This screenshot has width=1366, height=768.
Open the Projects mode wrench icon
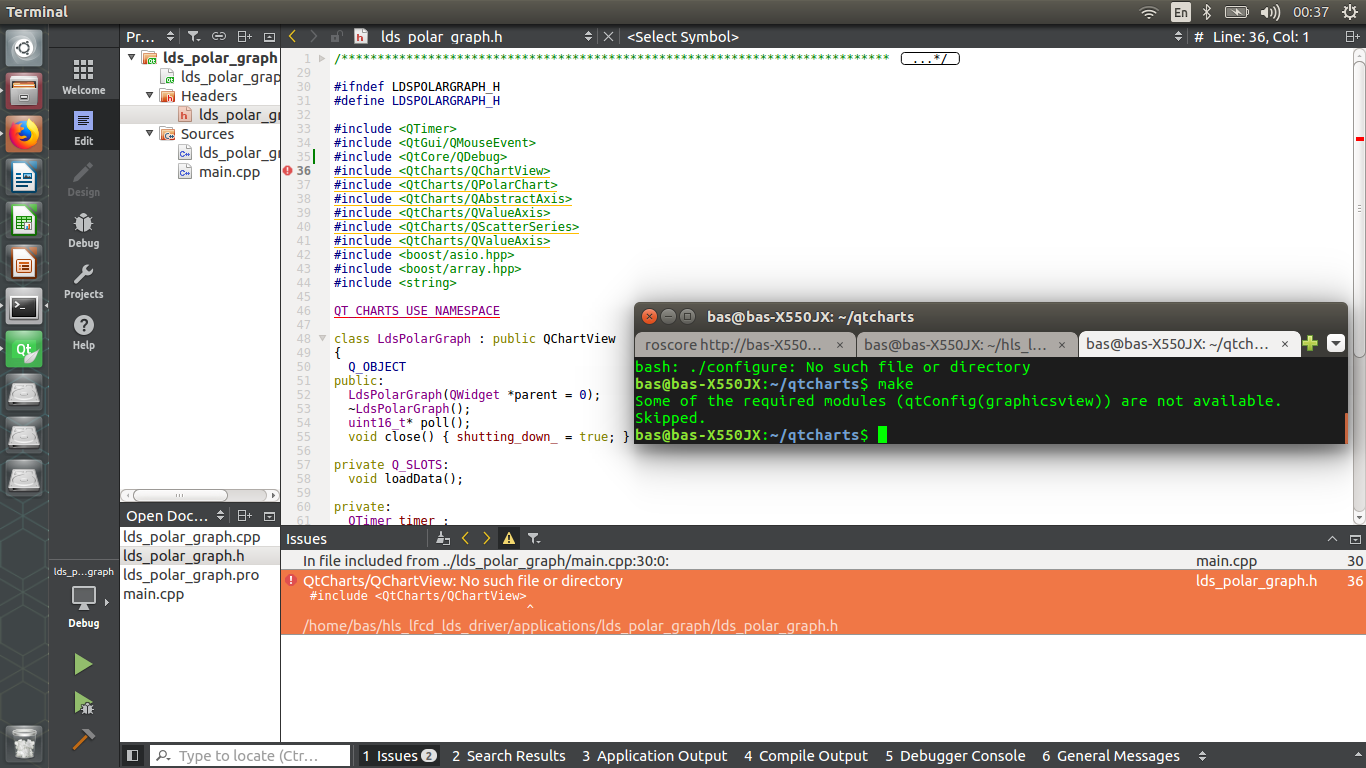[x=83, y=280]
